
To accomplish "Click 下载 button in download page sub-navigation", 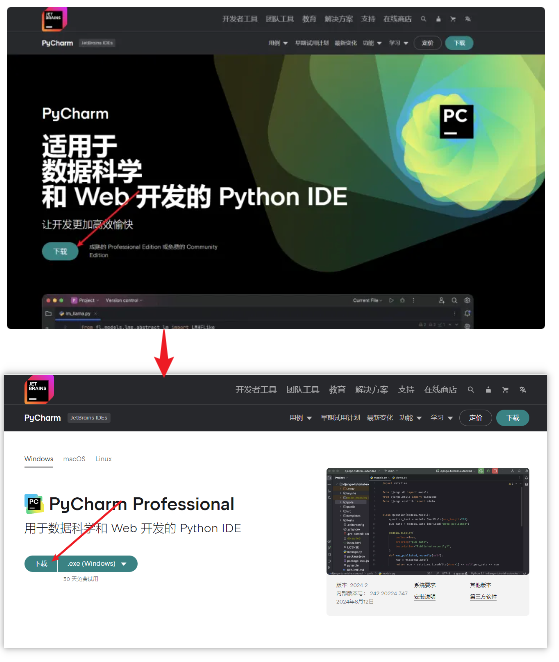I will point(513,418).
